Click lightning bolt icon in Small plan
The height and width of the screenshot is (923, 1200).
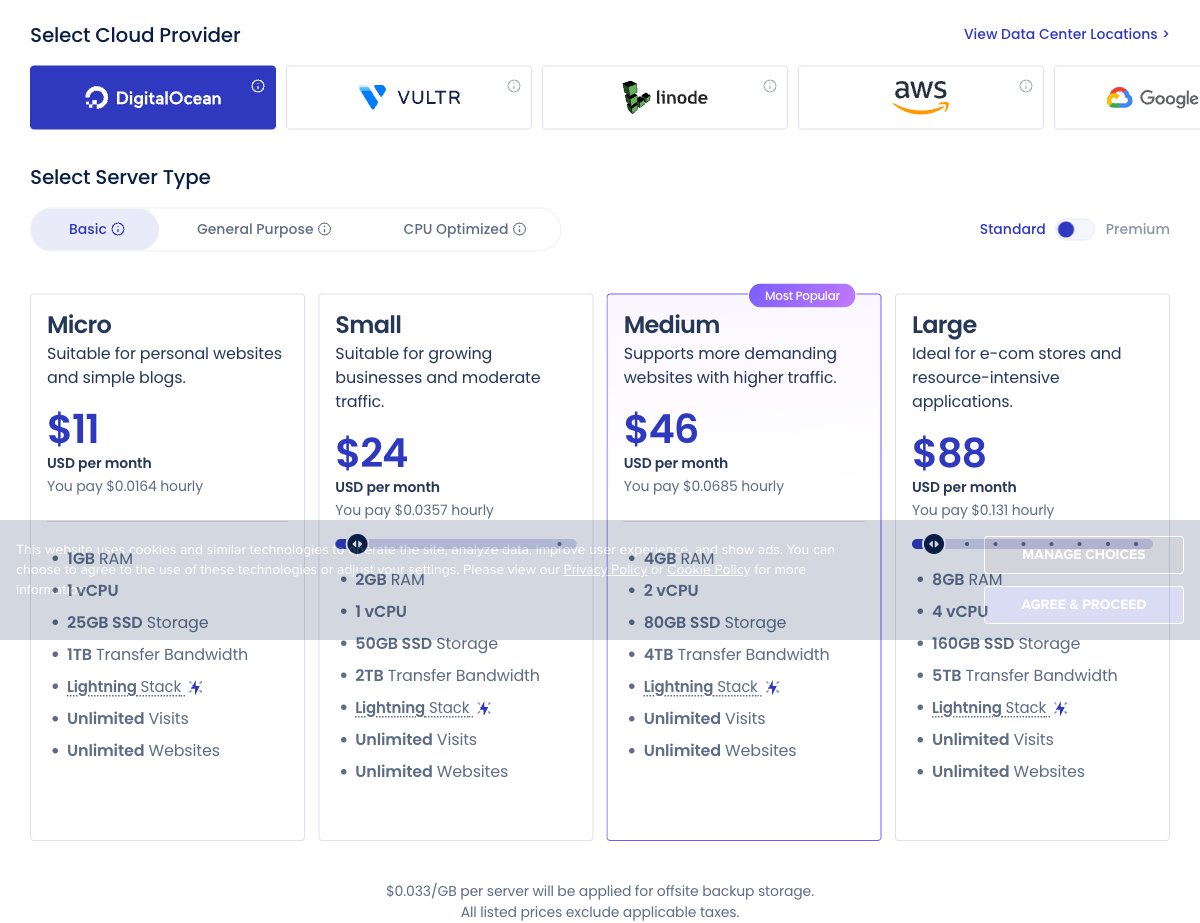(484, 708)
